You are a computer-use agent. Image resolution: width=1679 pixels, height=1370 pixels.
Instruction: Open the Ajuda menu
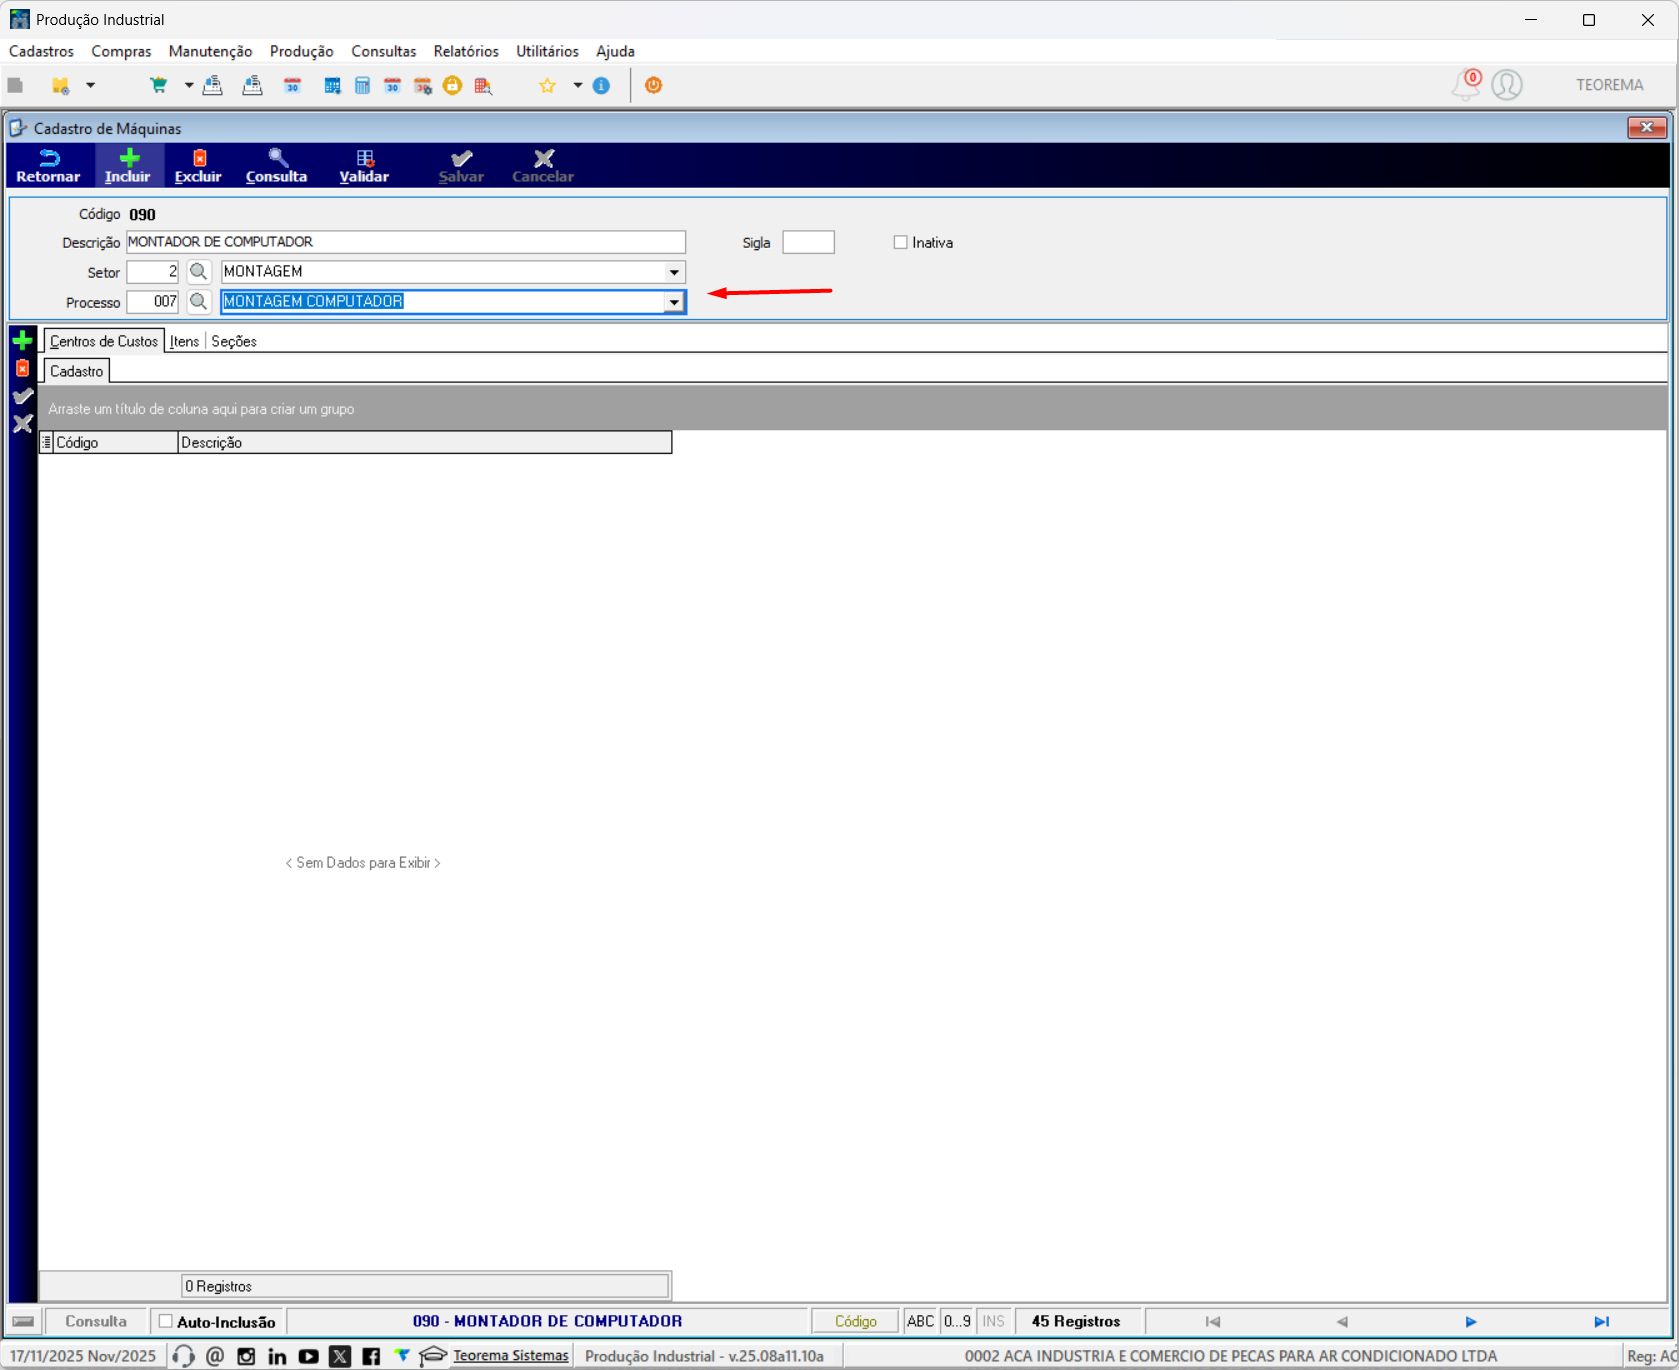coord(615,51)
